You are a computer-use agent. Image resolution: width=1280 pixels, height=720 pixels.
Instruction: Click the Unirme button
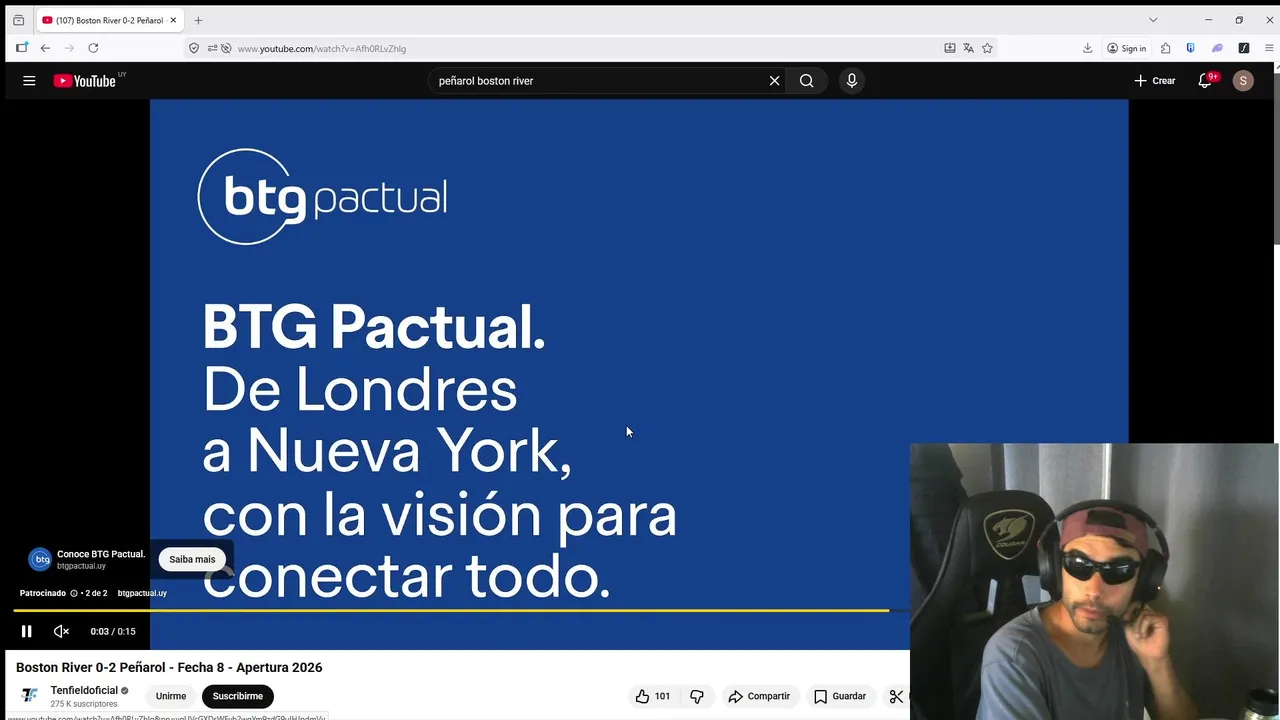[171, 696]
